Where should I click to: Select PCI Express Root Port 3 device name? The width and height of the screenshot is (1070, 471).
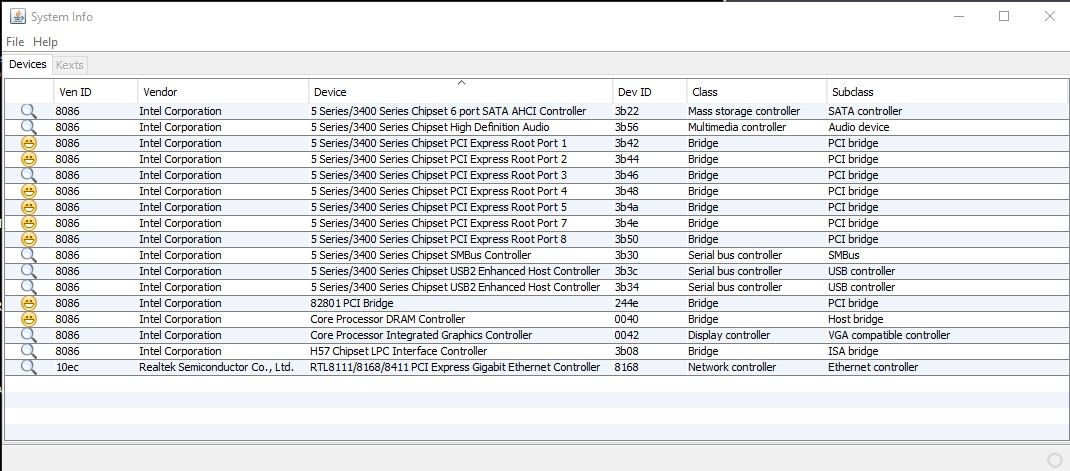click(439, 175)
